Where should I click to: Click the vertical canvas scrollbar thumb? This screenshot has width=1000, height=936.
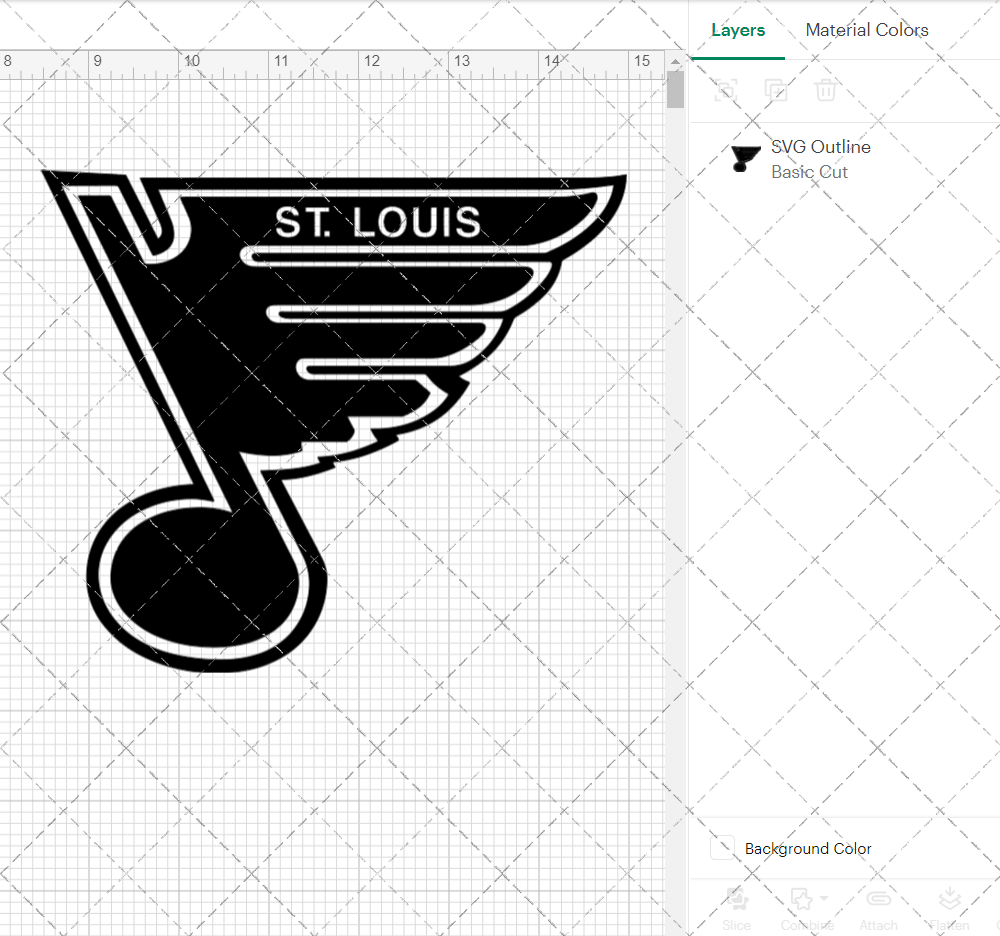(x=675, y=90)
